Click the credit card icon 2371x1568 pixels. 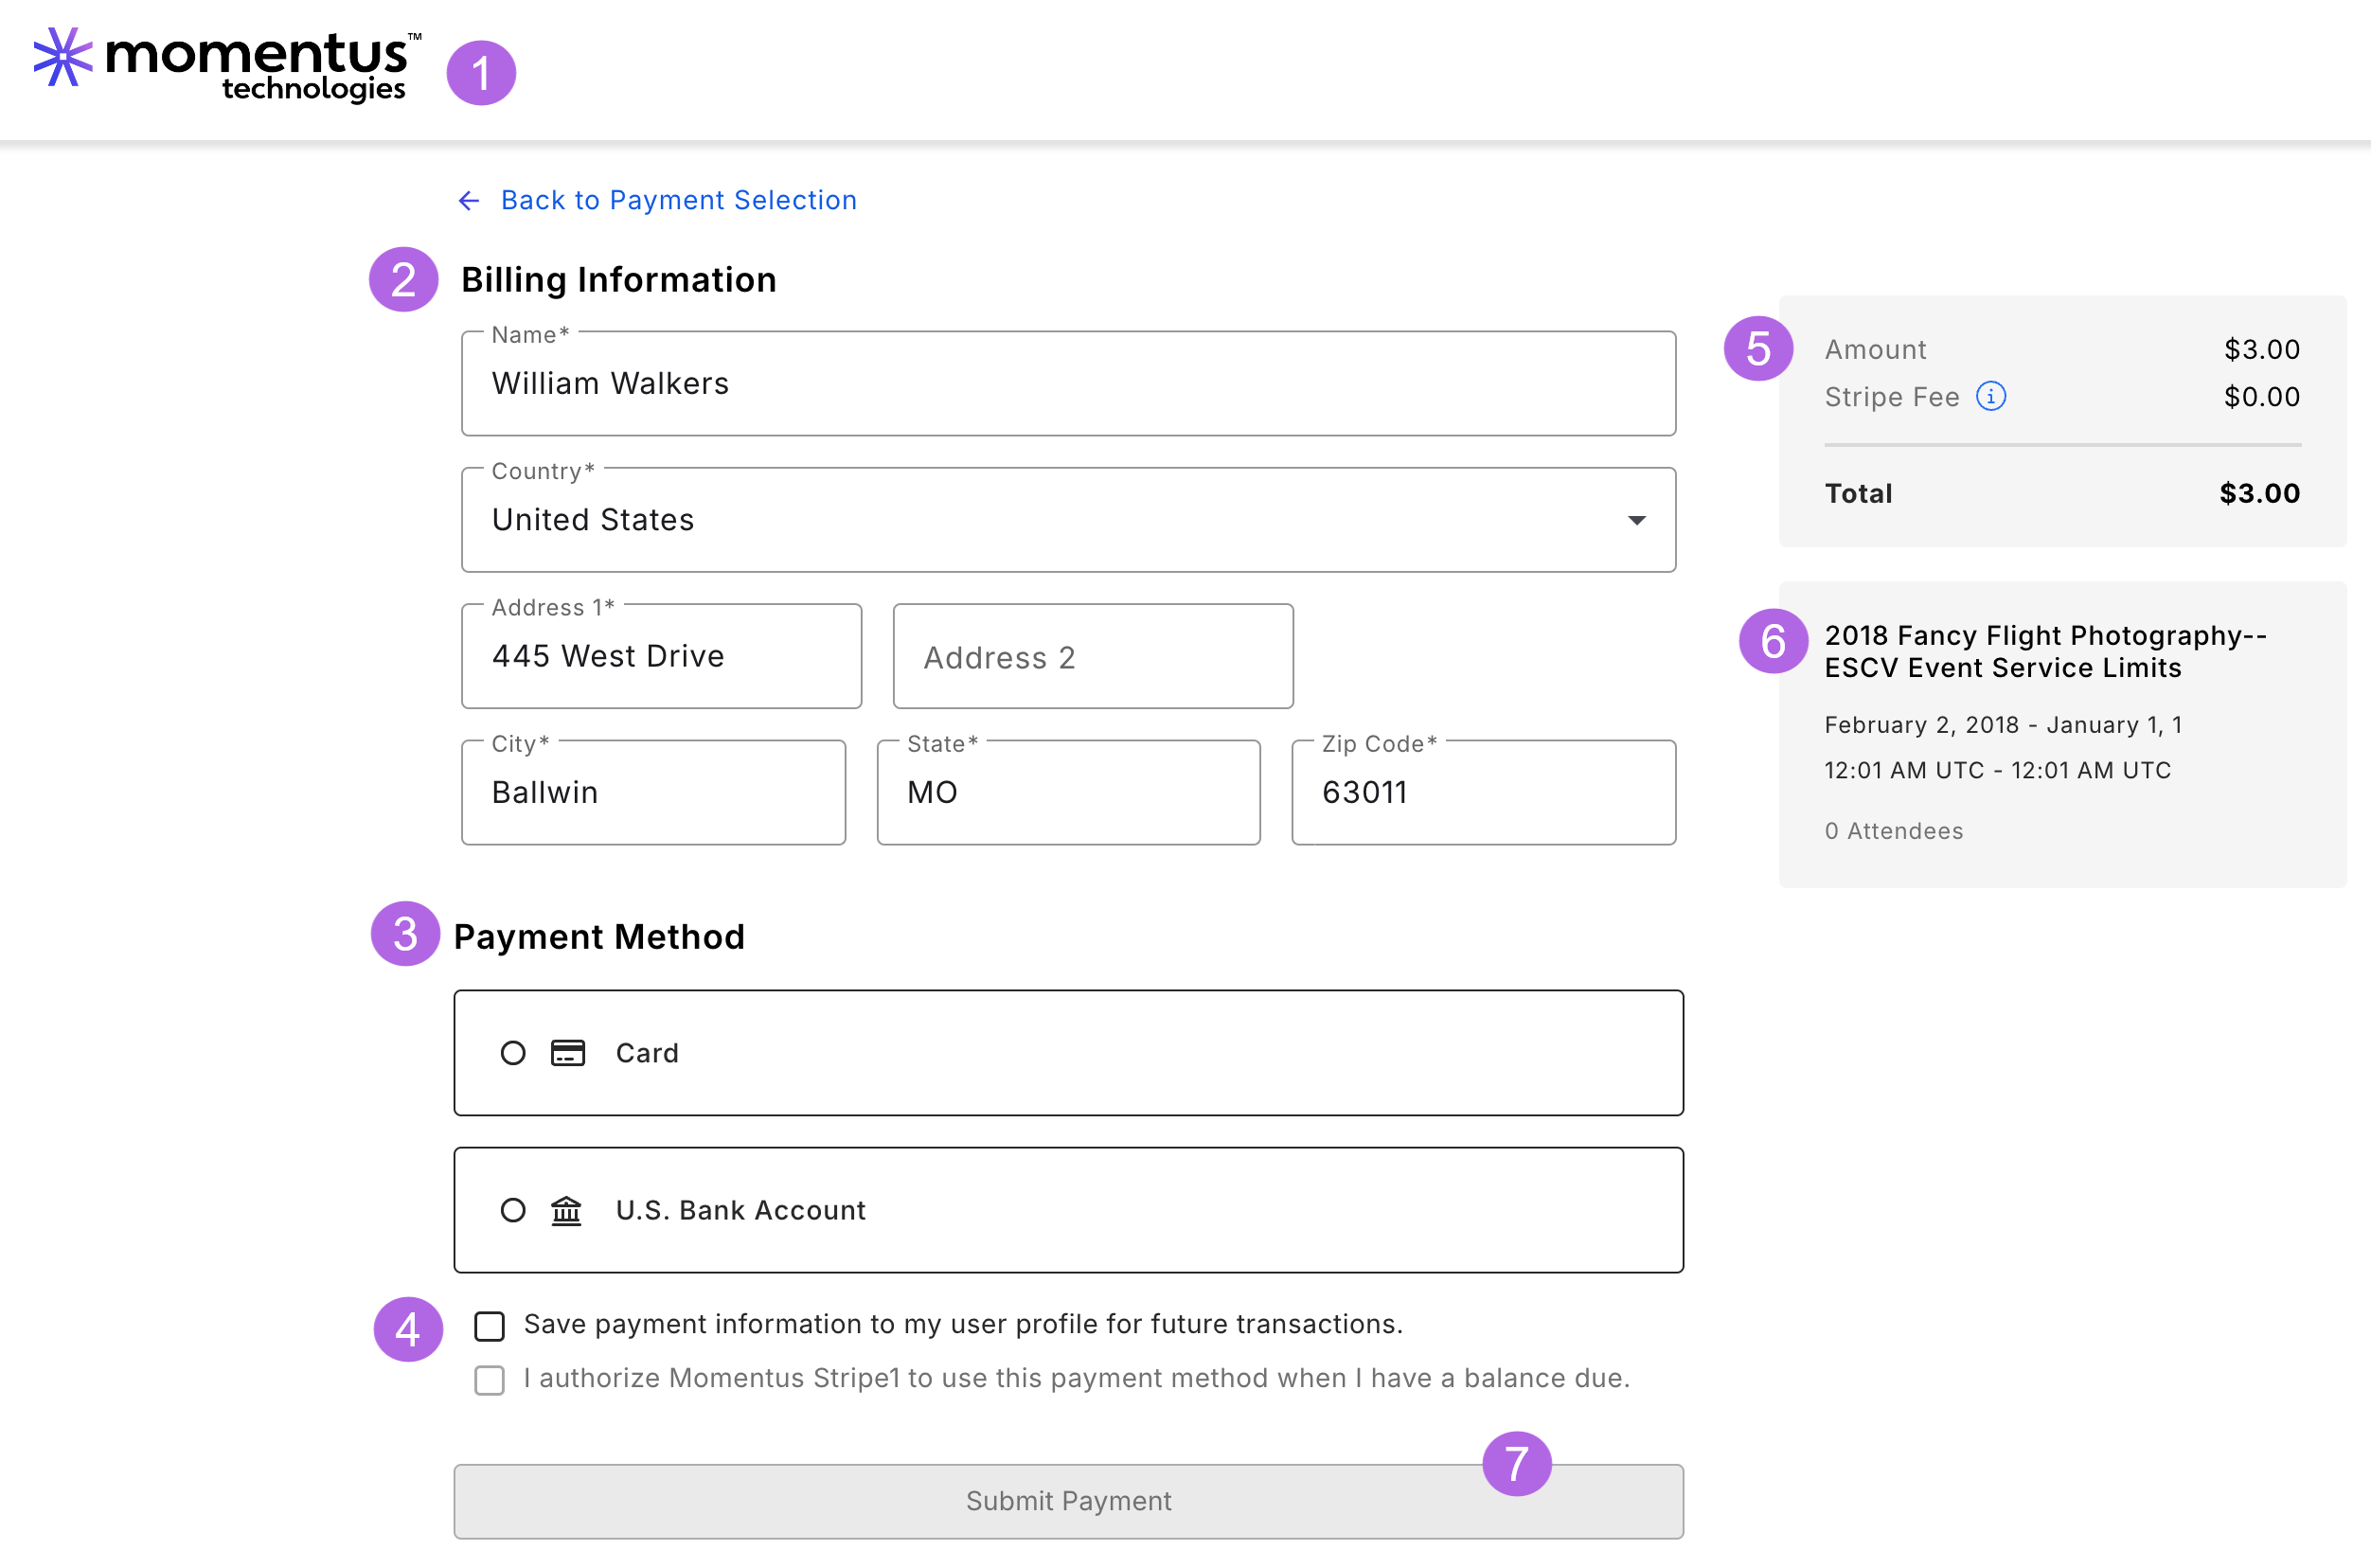pyautogui.click(x=567, y=1053)
